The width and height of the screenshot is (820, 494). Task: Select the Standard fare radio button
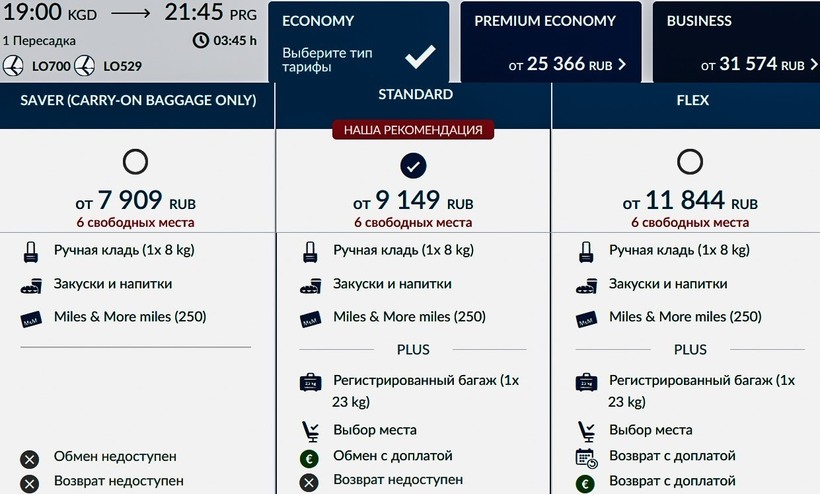click(413, 164)
